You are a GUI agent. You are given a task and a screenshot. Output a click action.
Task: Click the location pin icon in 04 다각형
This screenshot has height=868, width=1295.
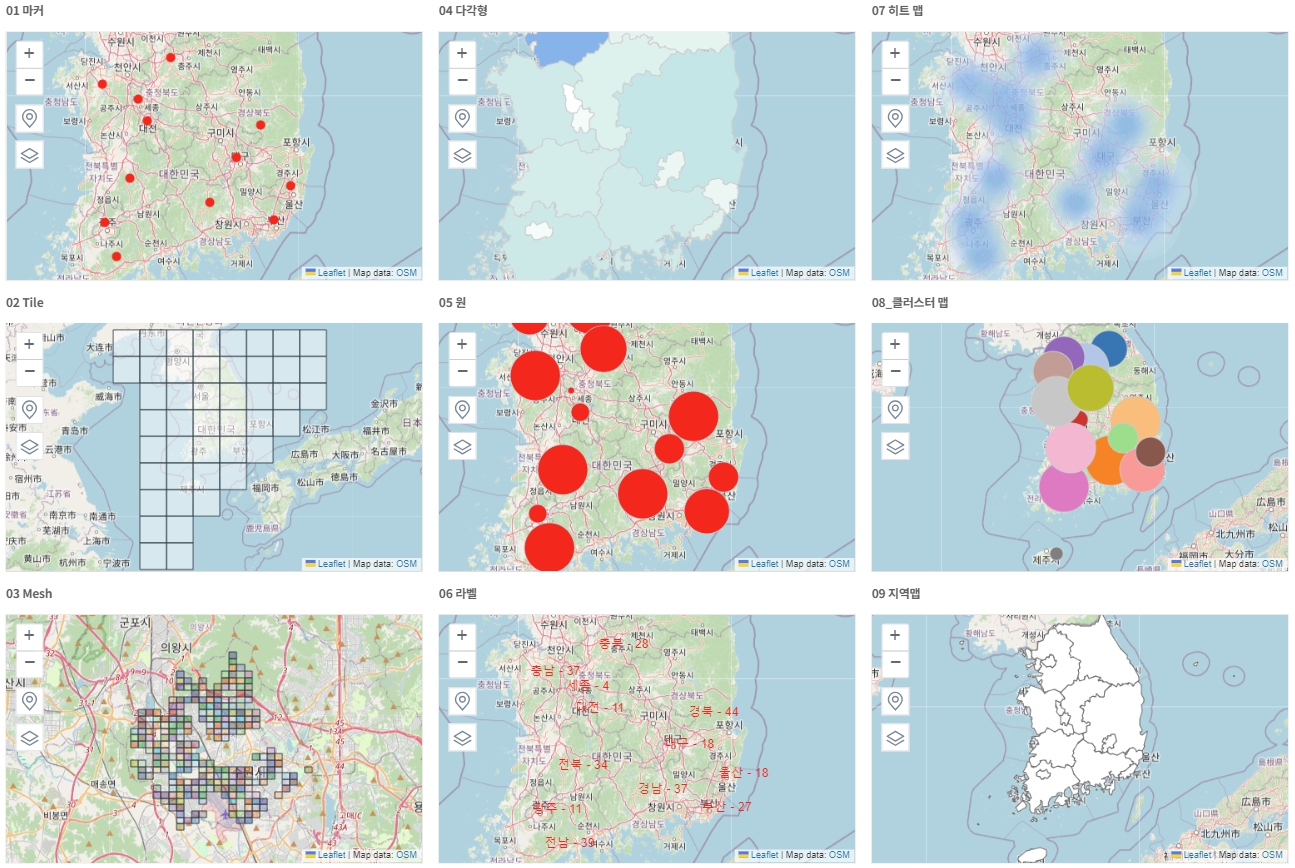[462, 118]
